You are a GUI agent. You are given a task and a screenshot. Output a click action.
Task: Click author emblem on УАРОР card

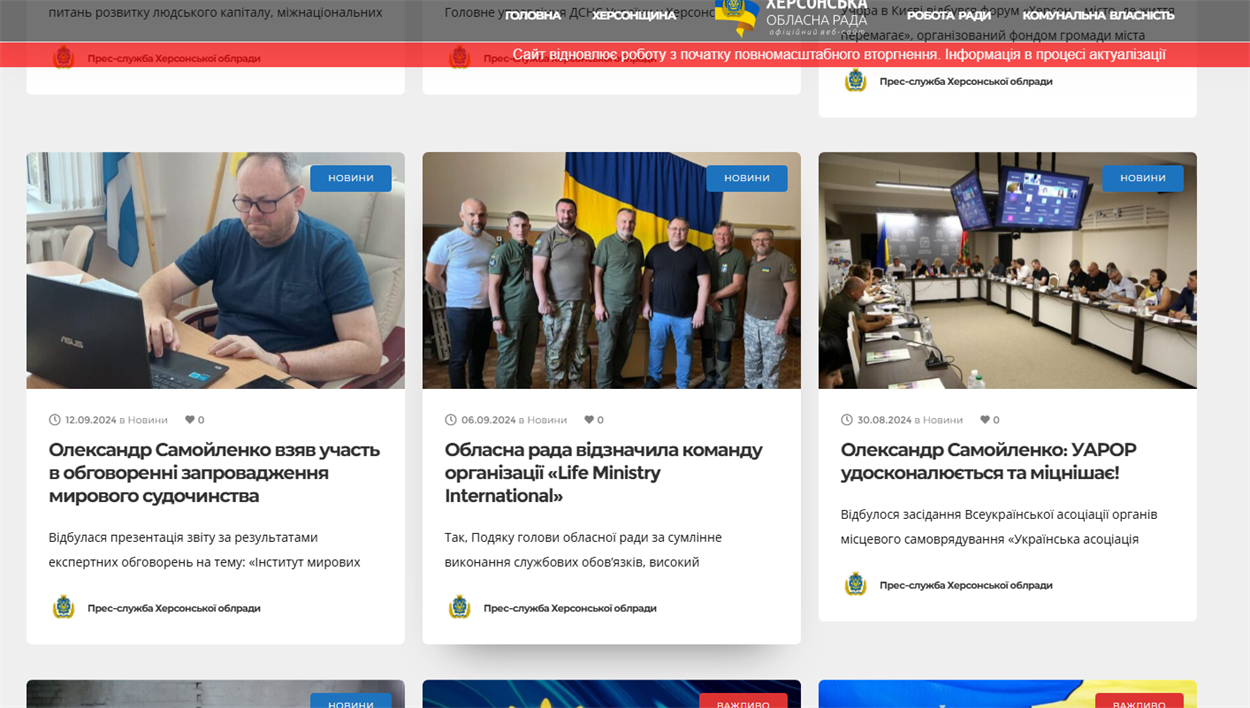click(x=856, y=584)
